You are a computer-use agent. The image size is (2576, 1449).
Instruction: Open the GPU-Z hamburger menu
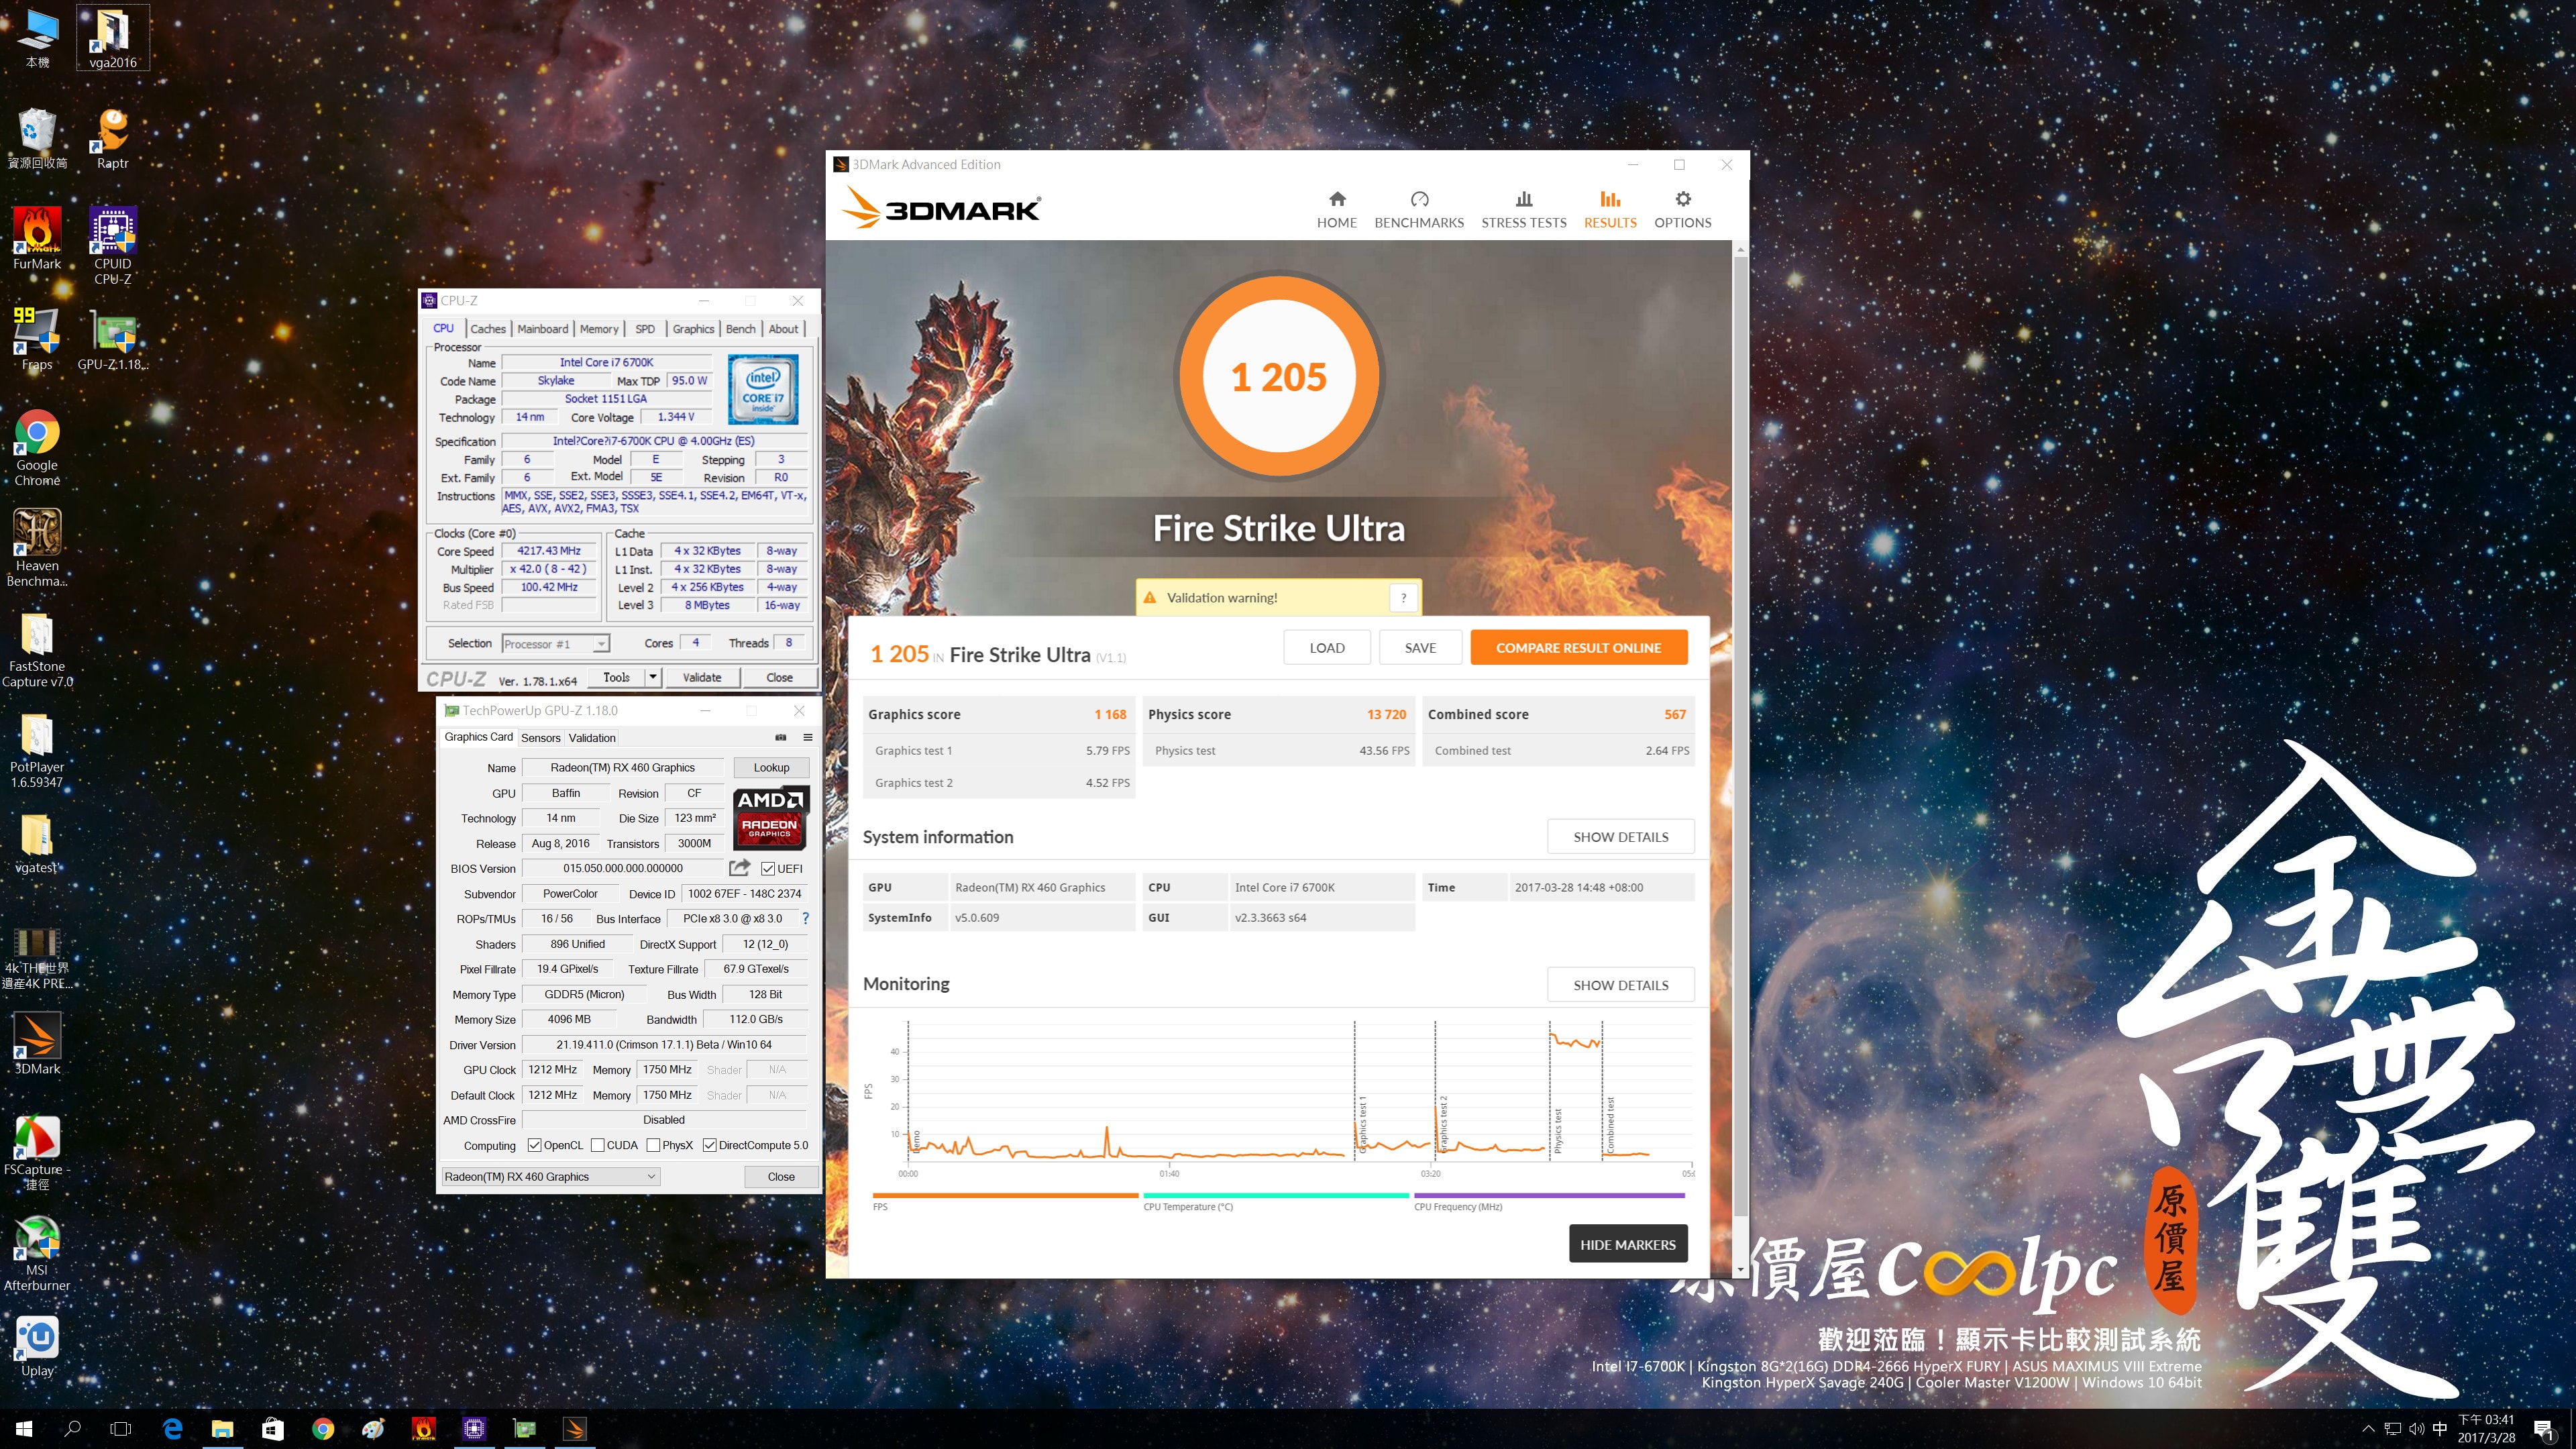click(807, 737)
